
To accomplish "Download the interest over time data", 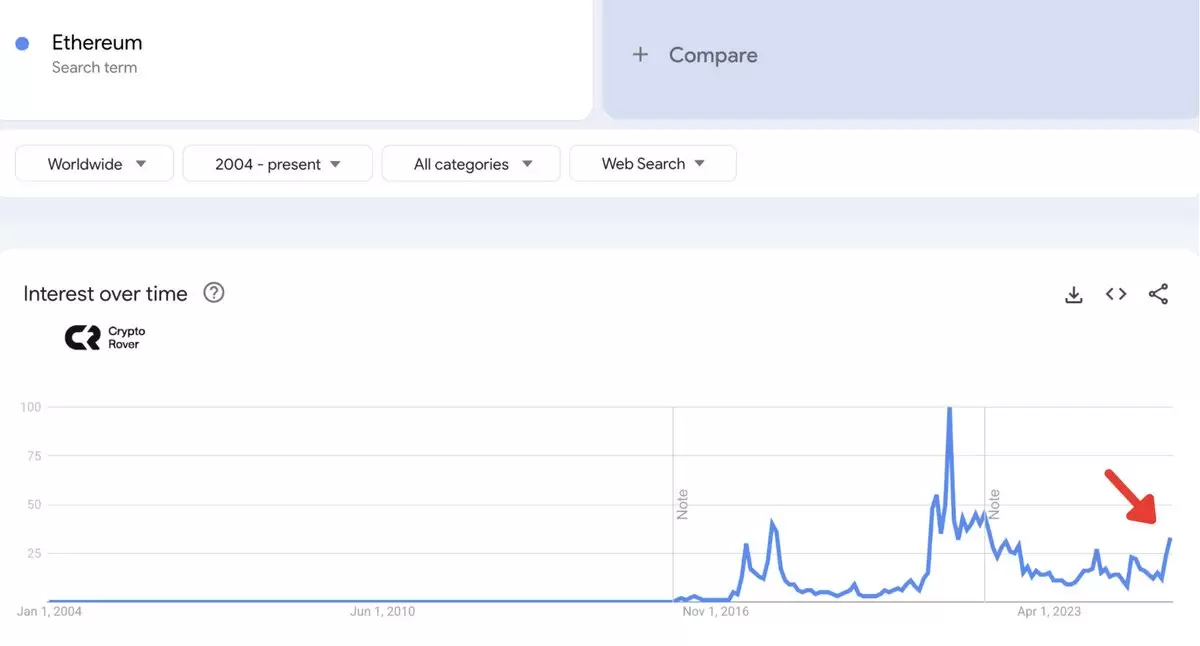I will click(x=1074, y=294).
